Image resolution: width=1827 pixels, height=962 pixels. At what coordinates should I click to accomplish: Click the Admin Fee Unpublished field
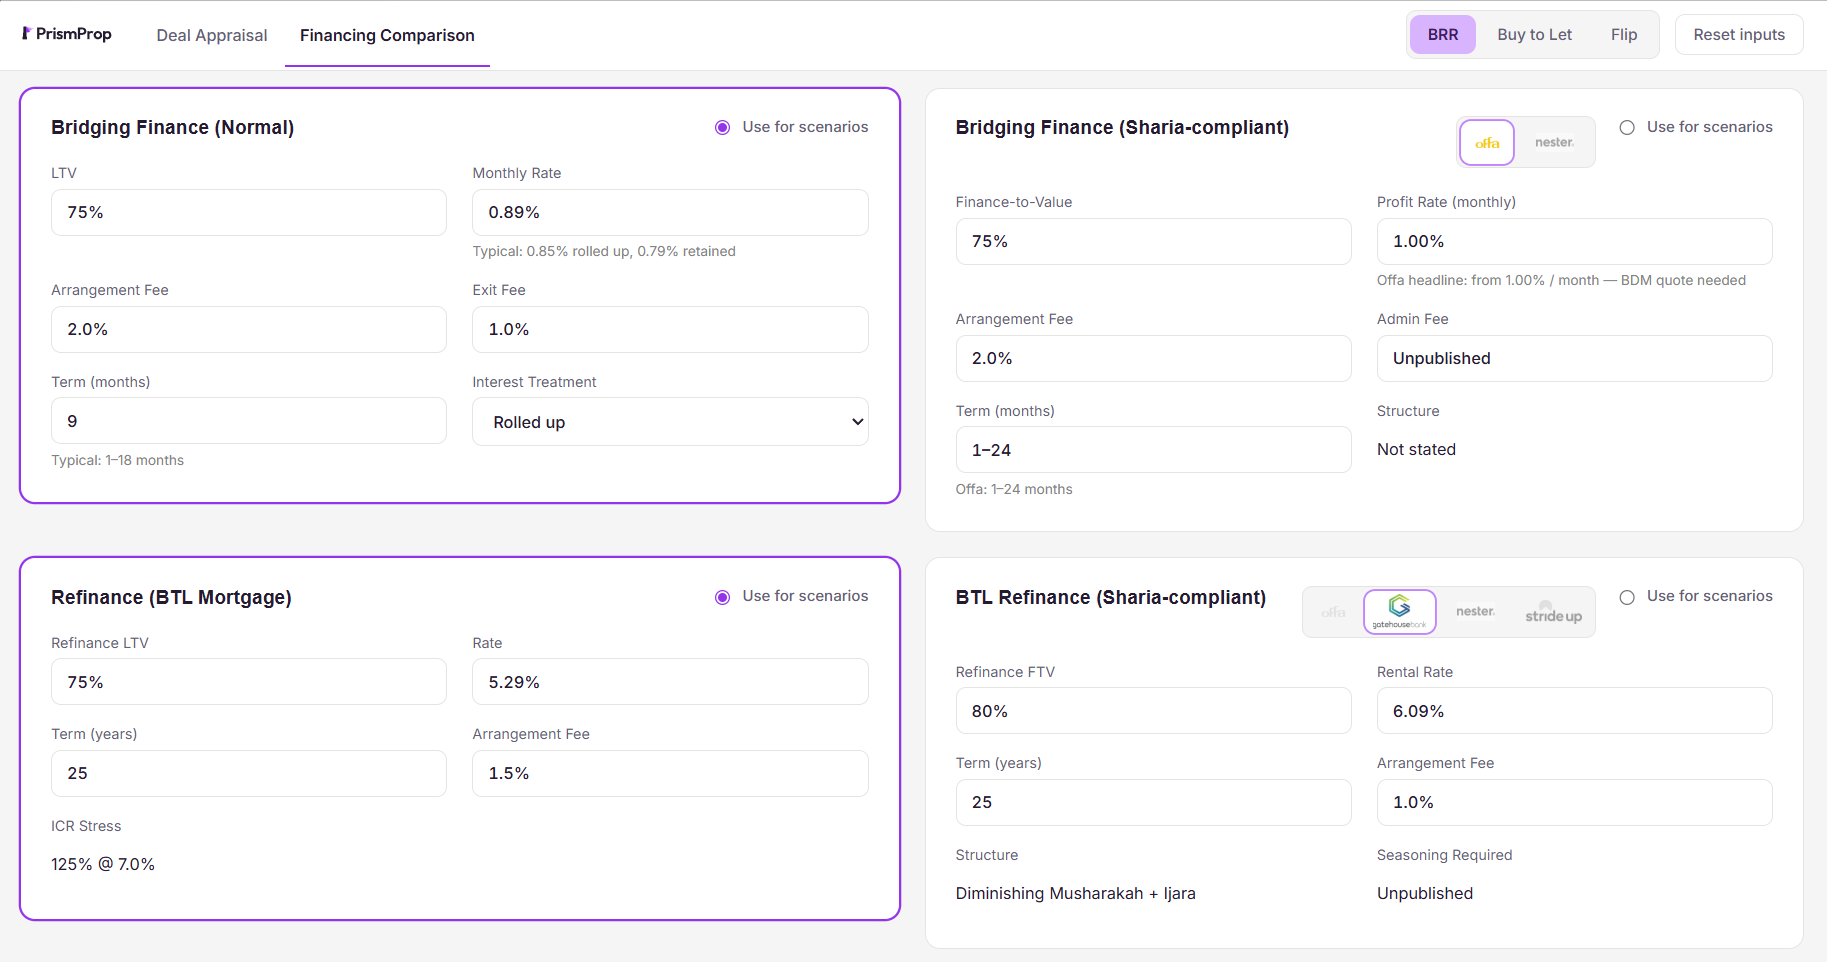click(1574, 358)
